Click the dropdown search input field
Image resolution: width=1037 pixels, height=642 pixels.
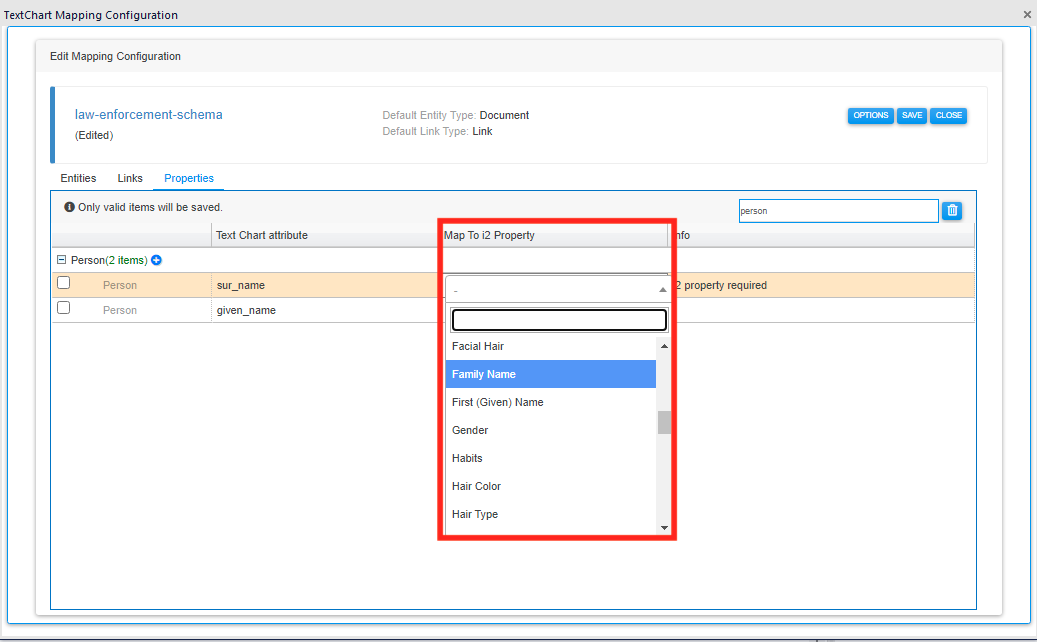pos(559,320)
